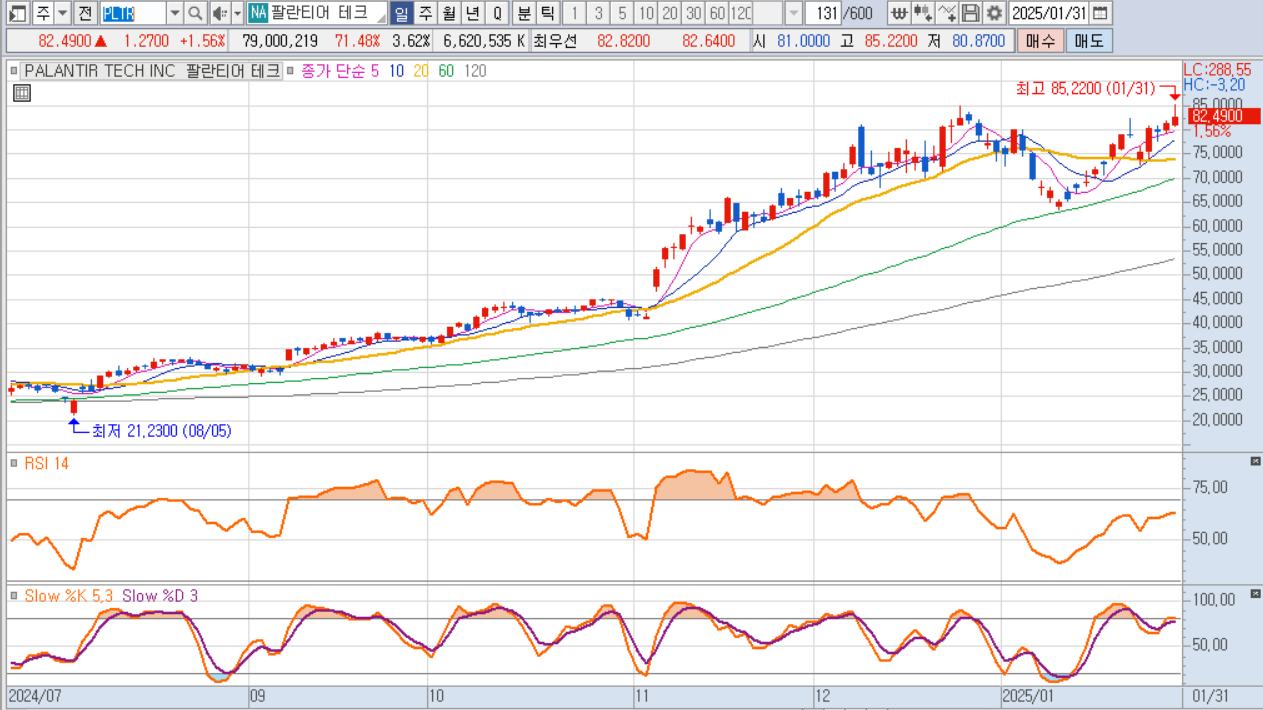Select the 1 interval button
Viewport: 1263px width, 710px height.
574,13
